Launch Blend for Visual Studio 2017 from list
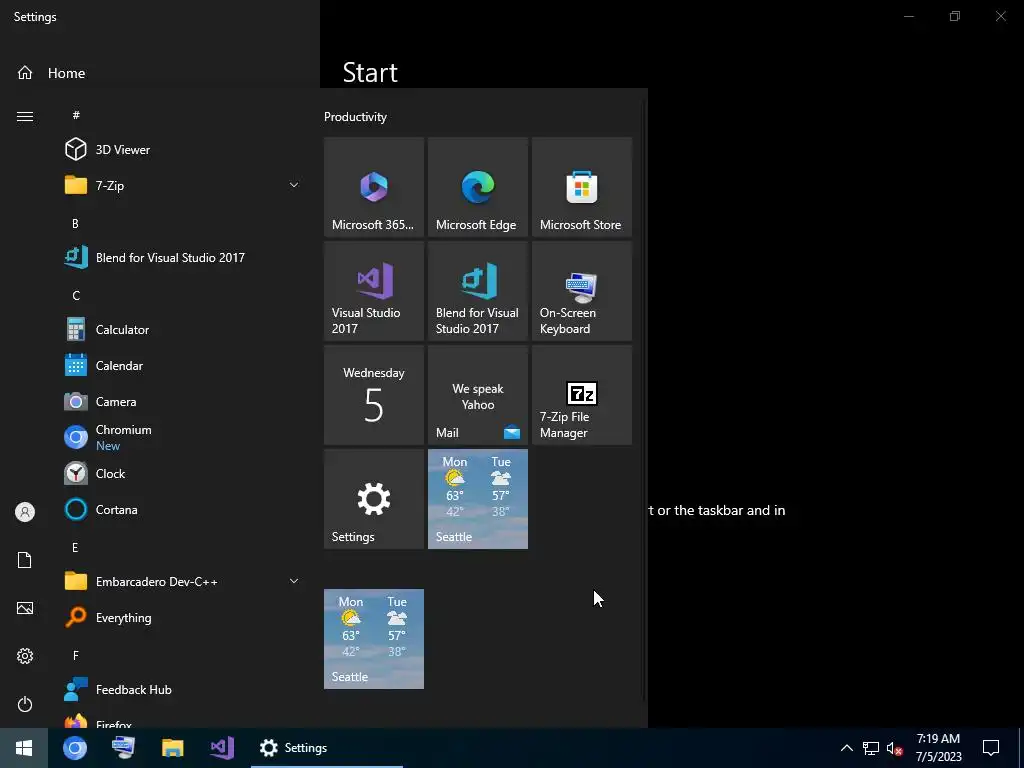 pyautogui.click(x=183, y=257)
